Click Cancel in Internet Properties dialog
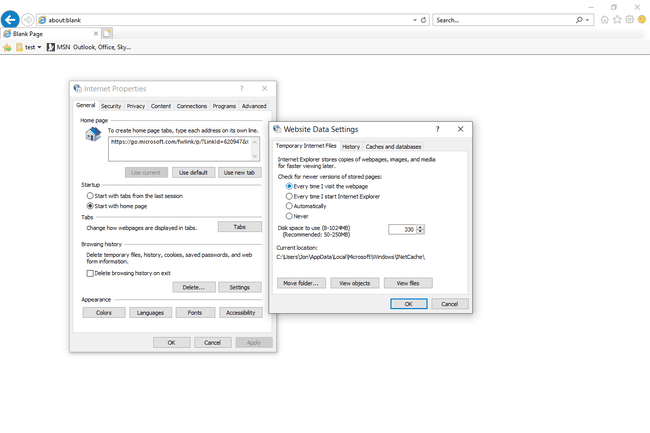The width and height of the screenshot is (650, 433). (212, 342)
